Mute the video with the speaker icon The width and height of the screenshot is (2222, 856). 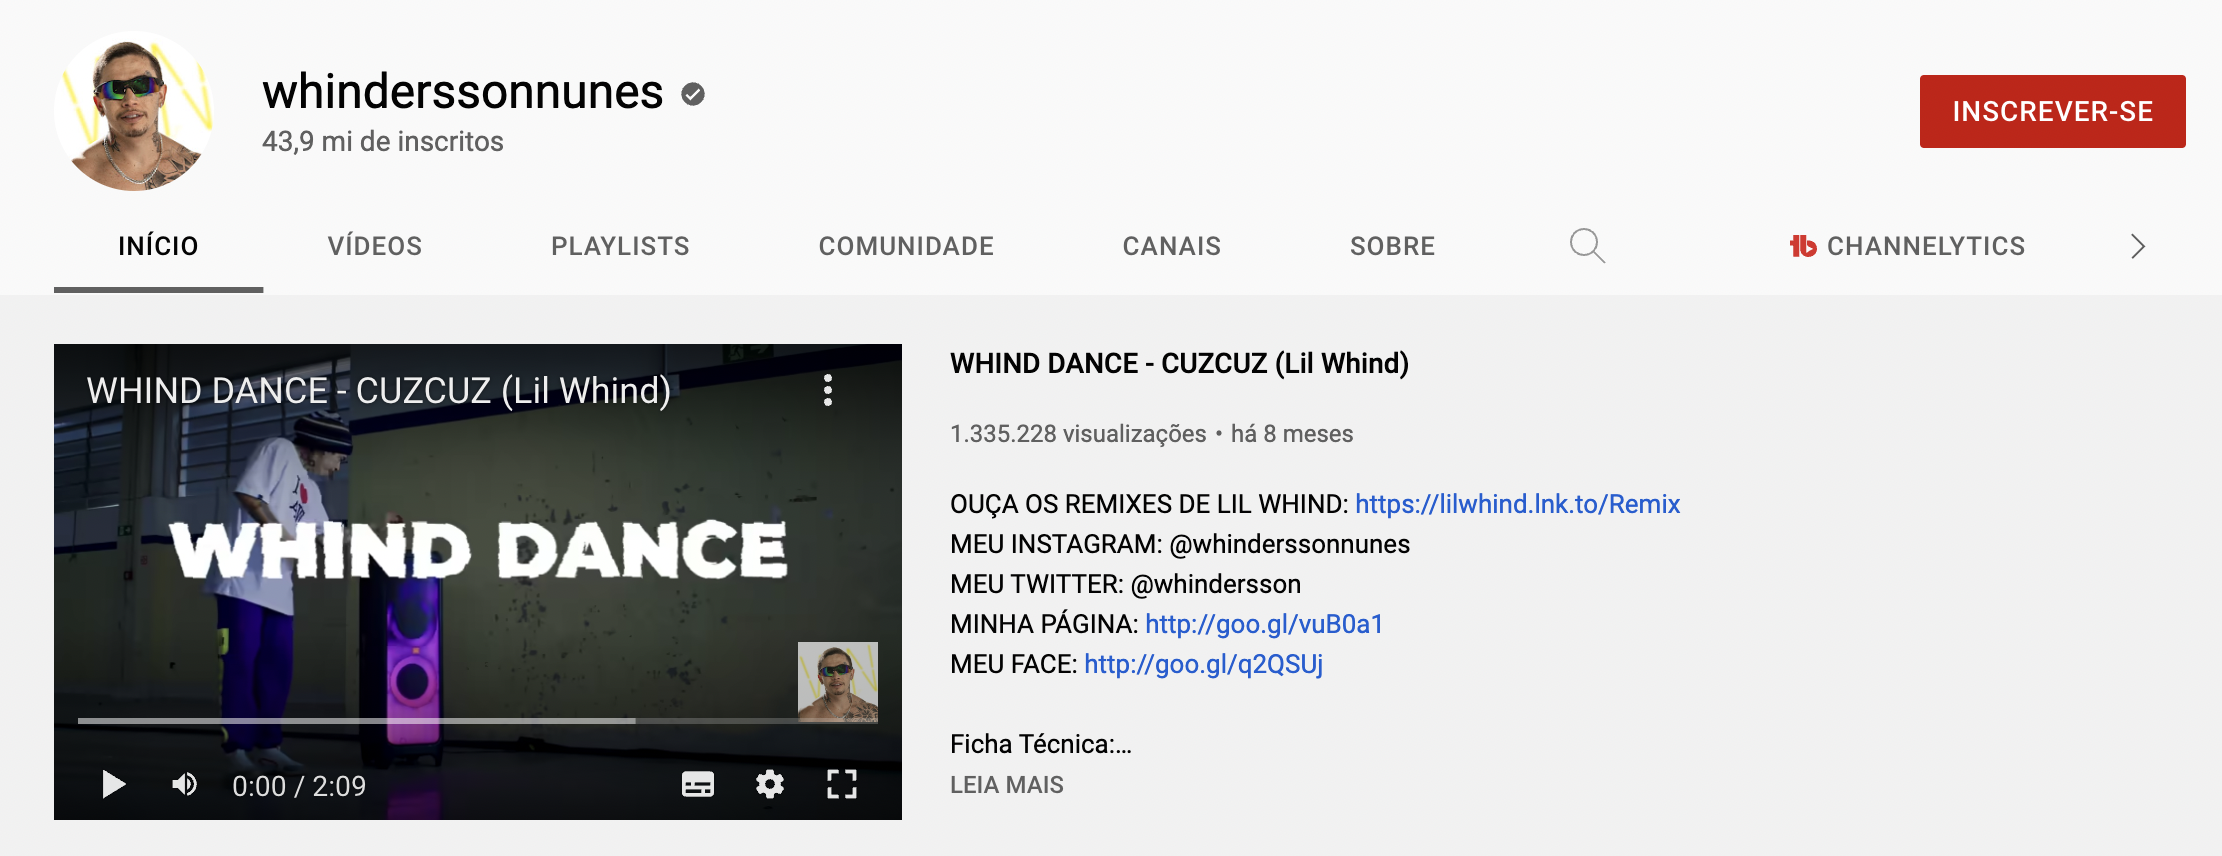click(184, 785)
